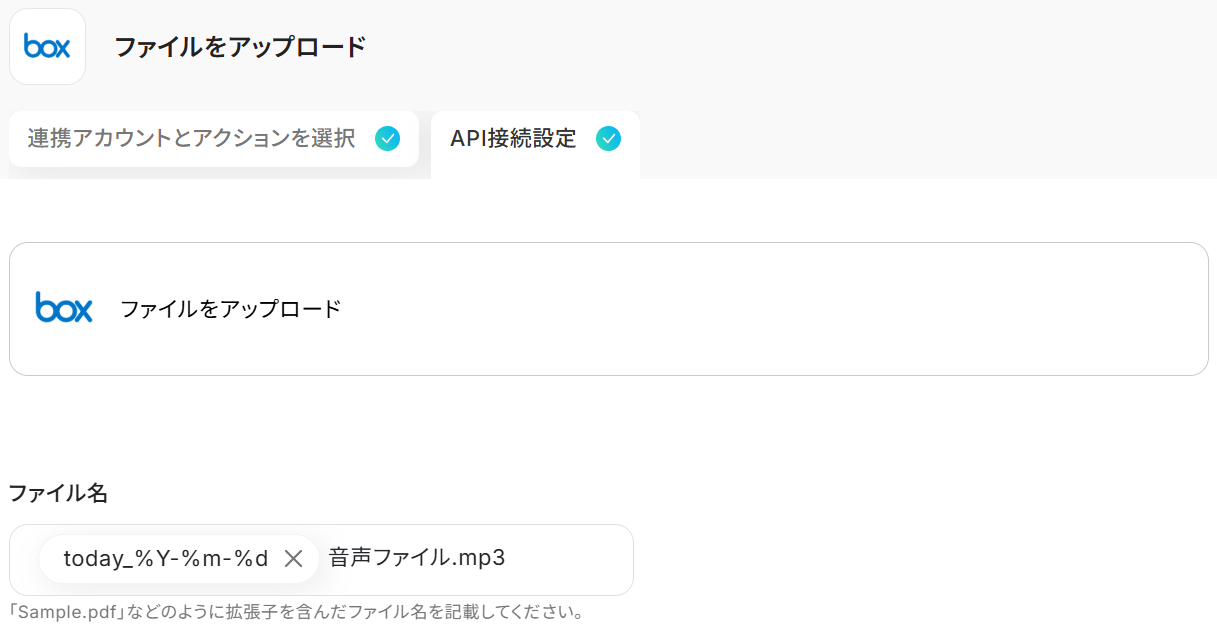Click the Box logo in the page header
Image resolution: width=1217 pixels, height=630 pixels.
[47, 46]
